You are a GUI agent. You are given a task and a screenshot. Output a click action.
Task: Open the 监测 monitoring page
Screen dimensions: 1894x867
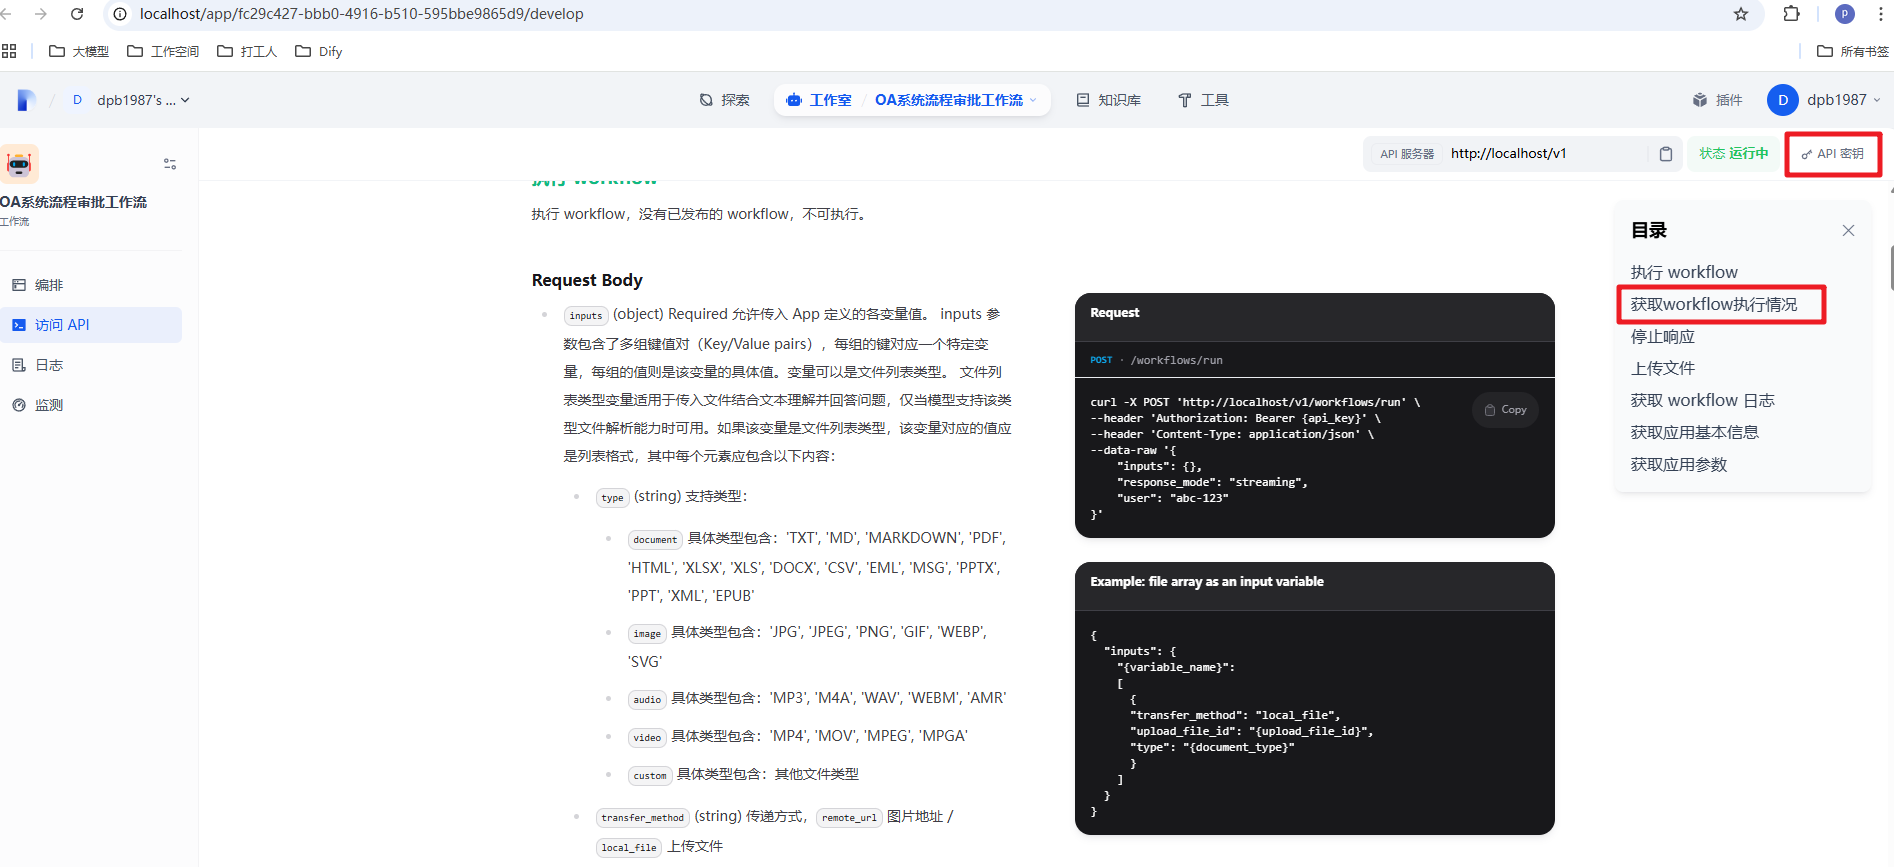pyautogui.click(x=48, y=405)
